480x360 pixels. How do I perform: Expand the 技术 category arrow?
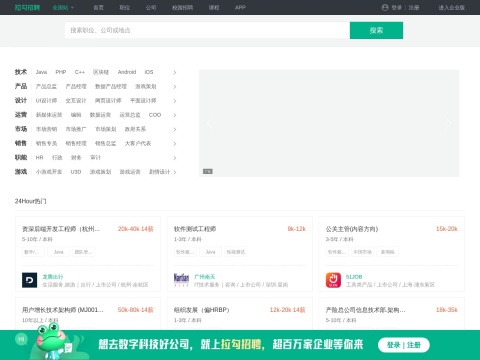tap(175, 72)
